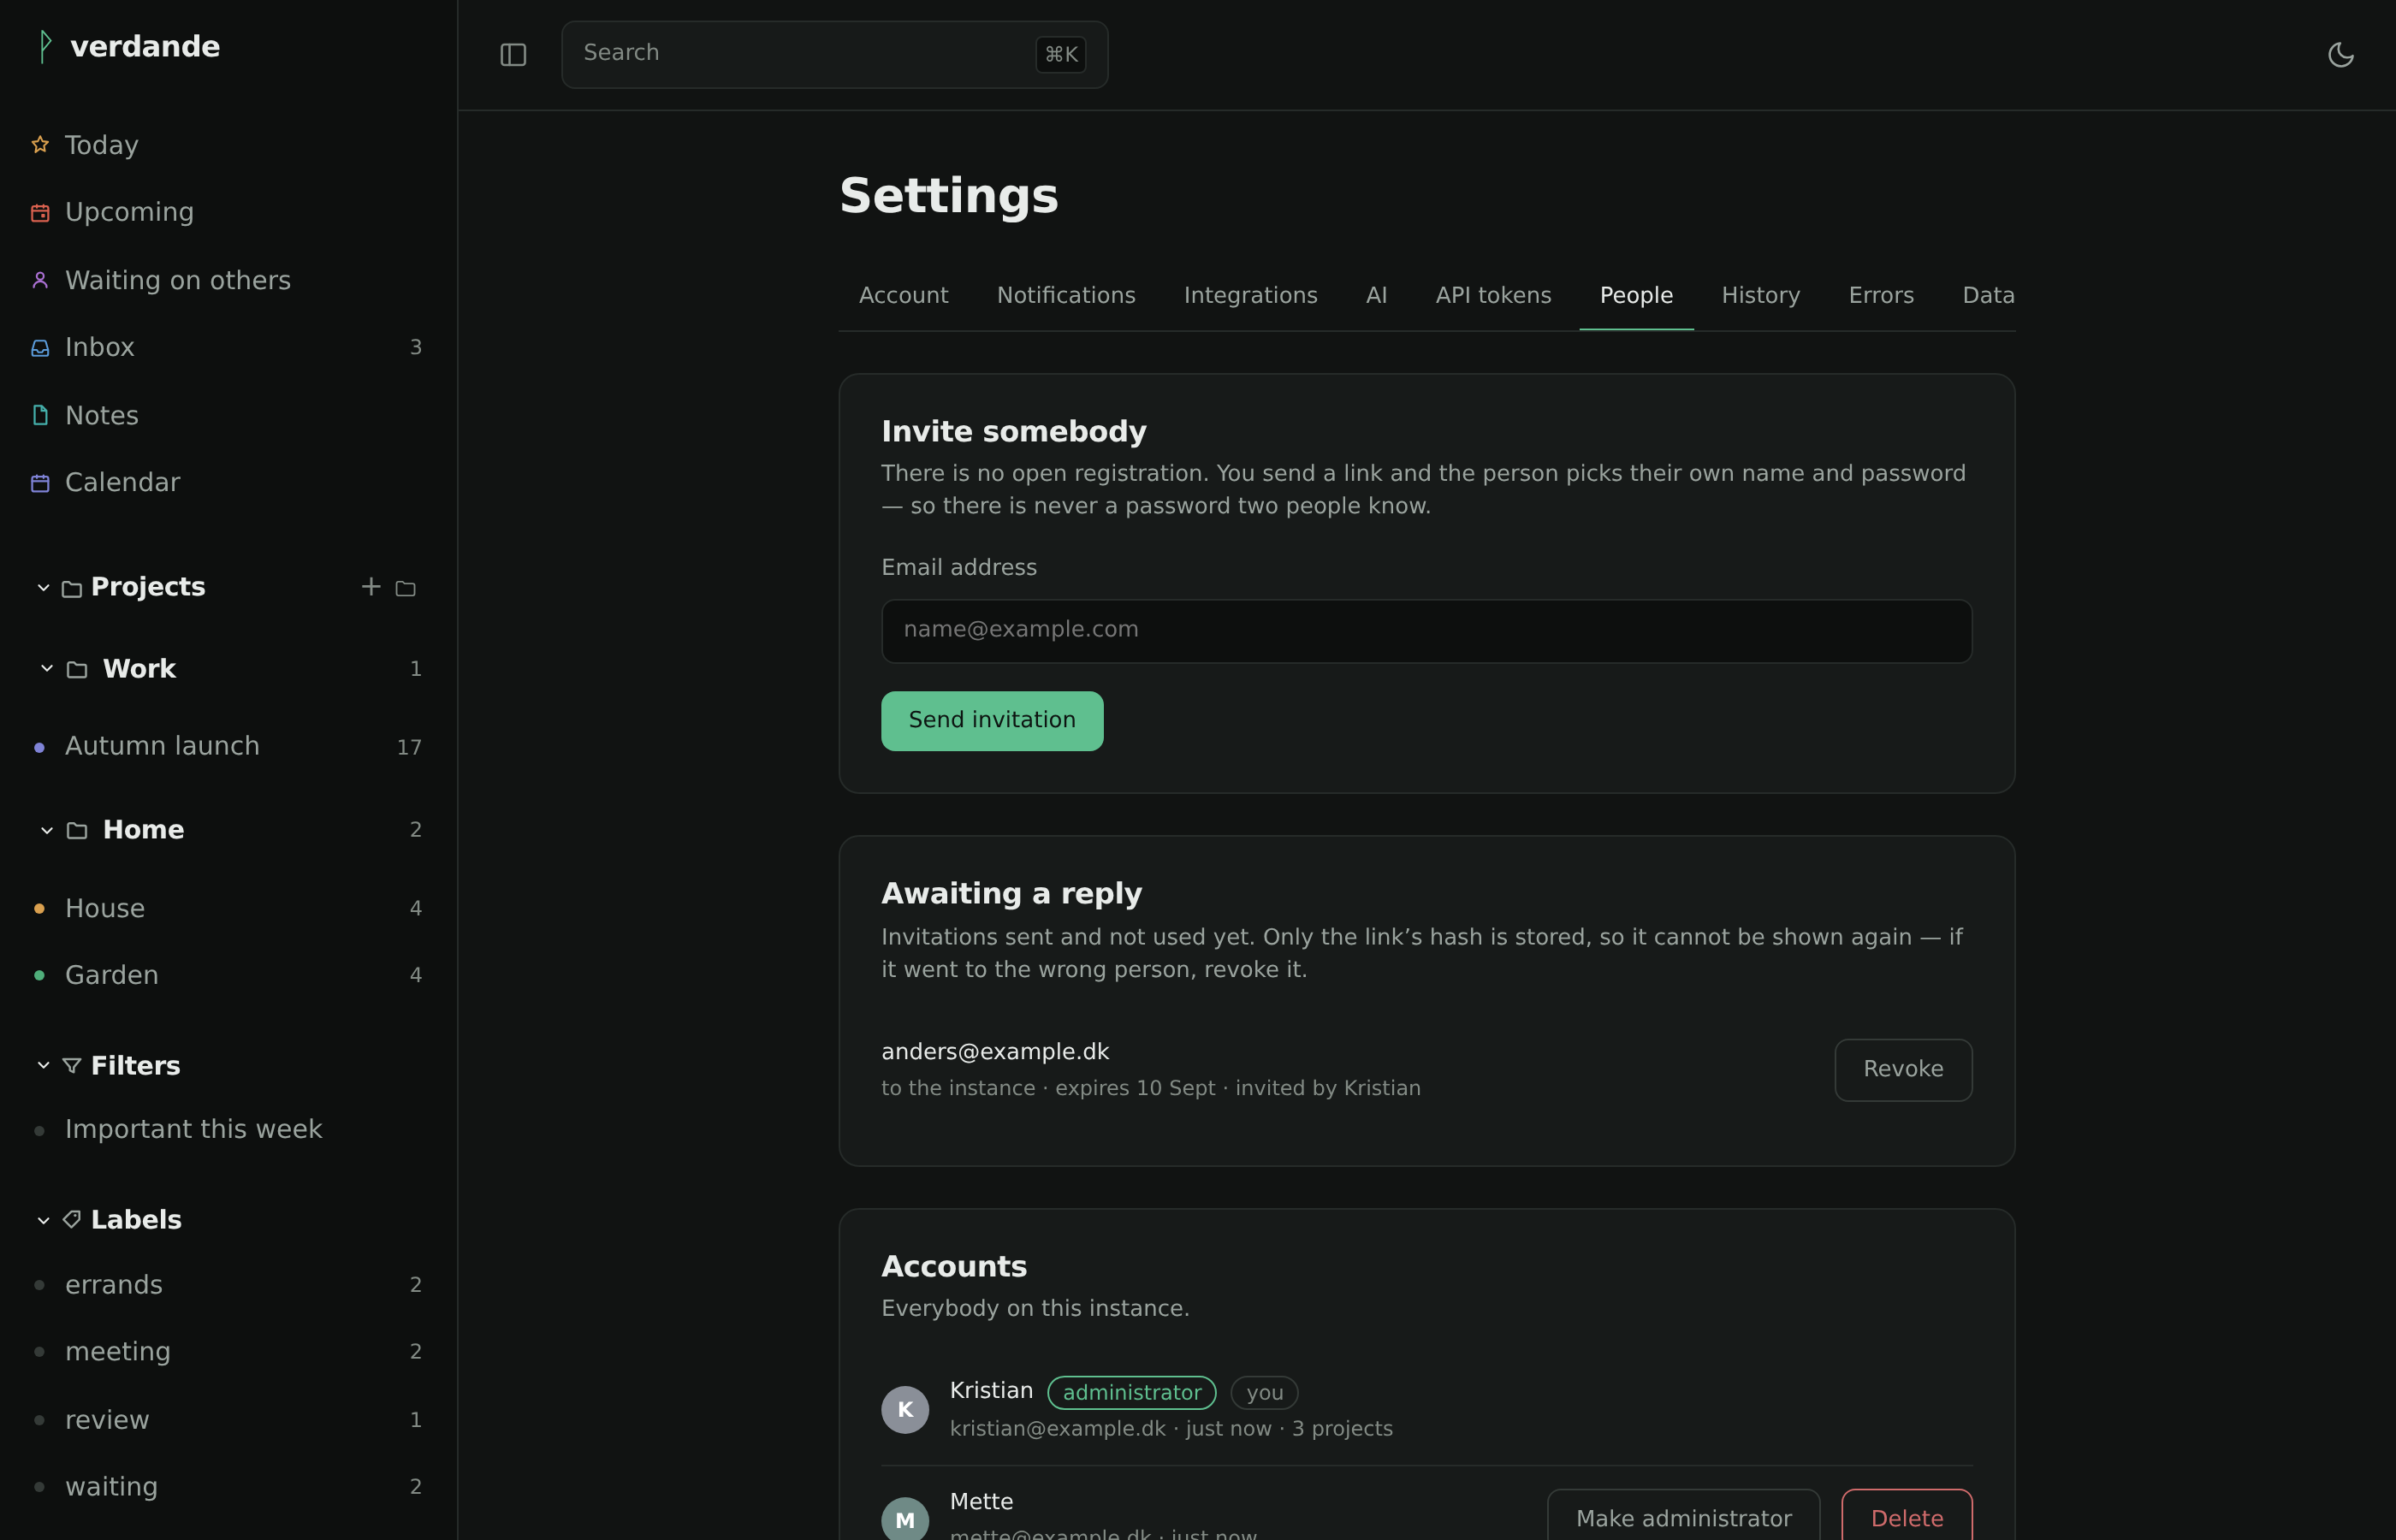Create a new folder in Projects
The image size is (2396, 1540).
pos(405,588)
